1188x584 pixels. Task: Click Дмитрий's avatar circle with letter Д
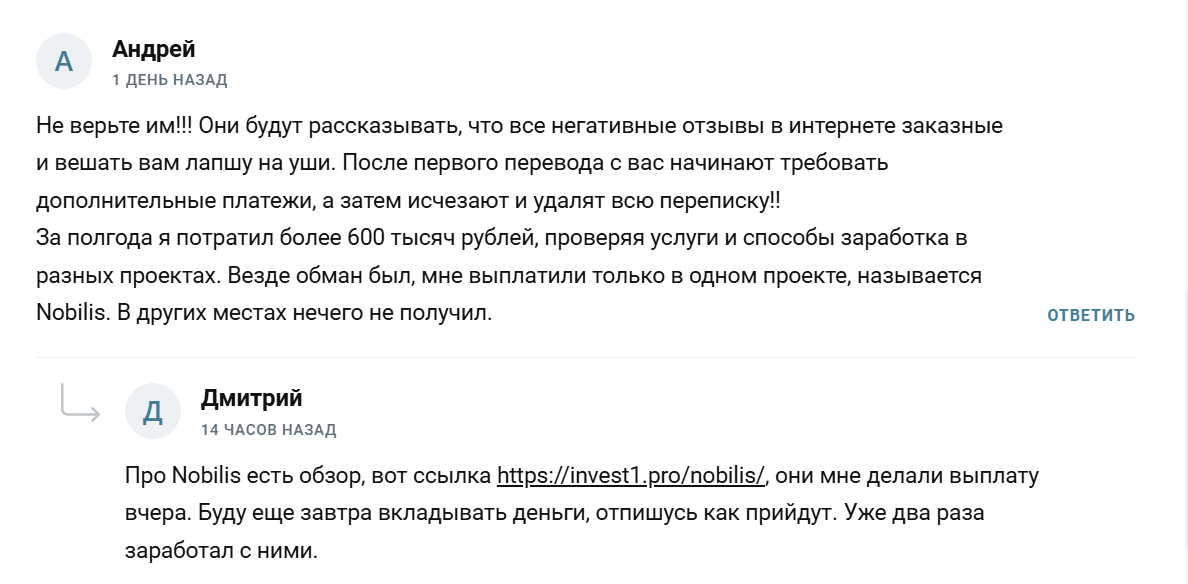[x=153, y=411]
